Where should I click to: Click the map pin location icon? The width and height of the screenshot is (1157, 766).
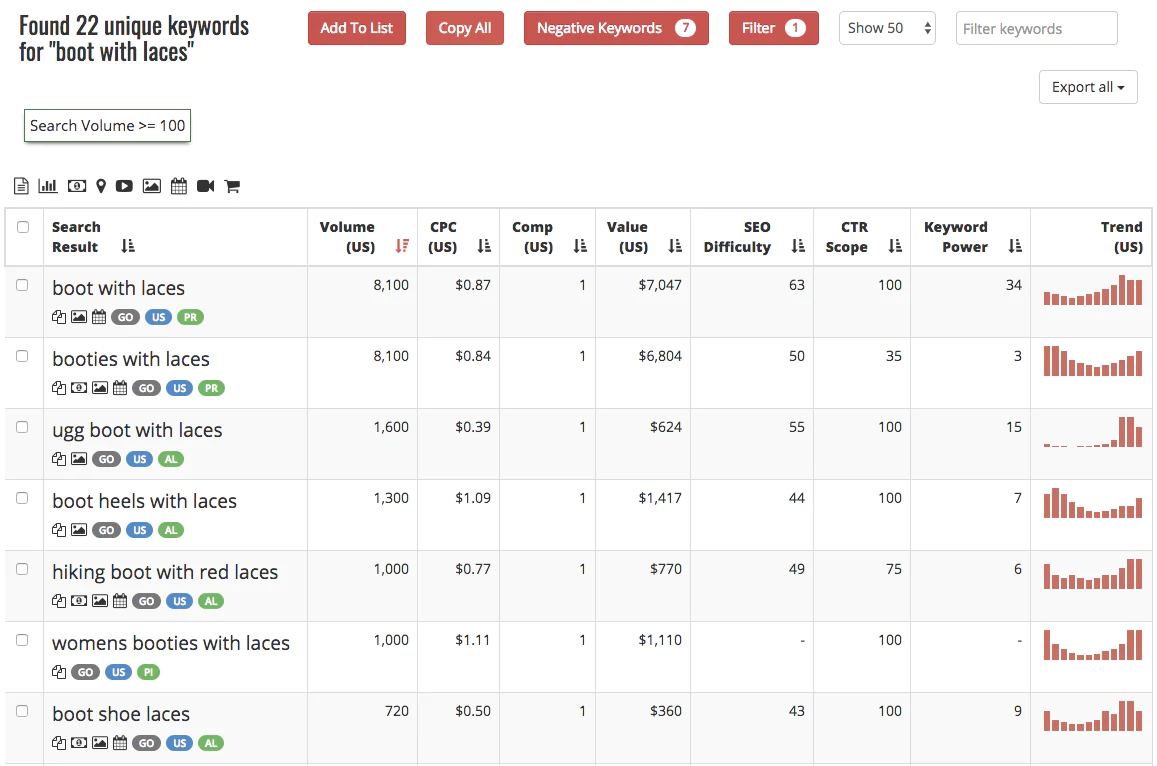pos(101,186)
